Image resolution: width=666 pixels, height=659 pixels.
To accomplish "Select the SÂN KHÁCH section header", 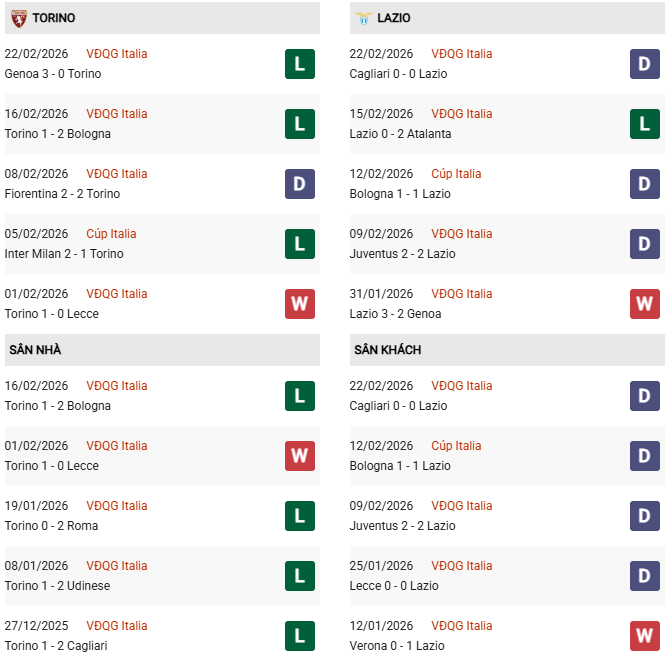I will pyautogui.click(x=387, y=350).
